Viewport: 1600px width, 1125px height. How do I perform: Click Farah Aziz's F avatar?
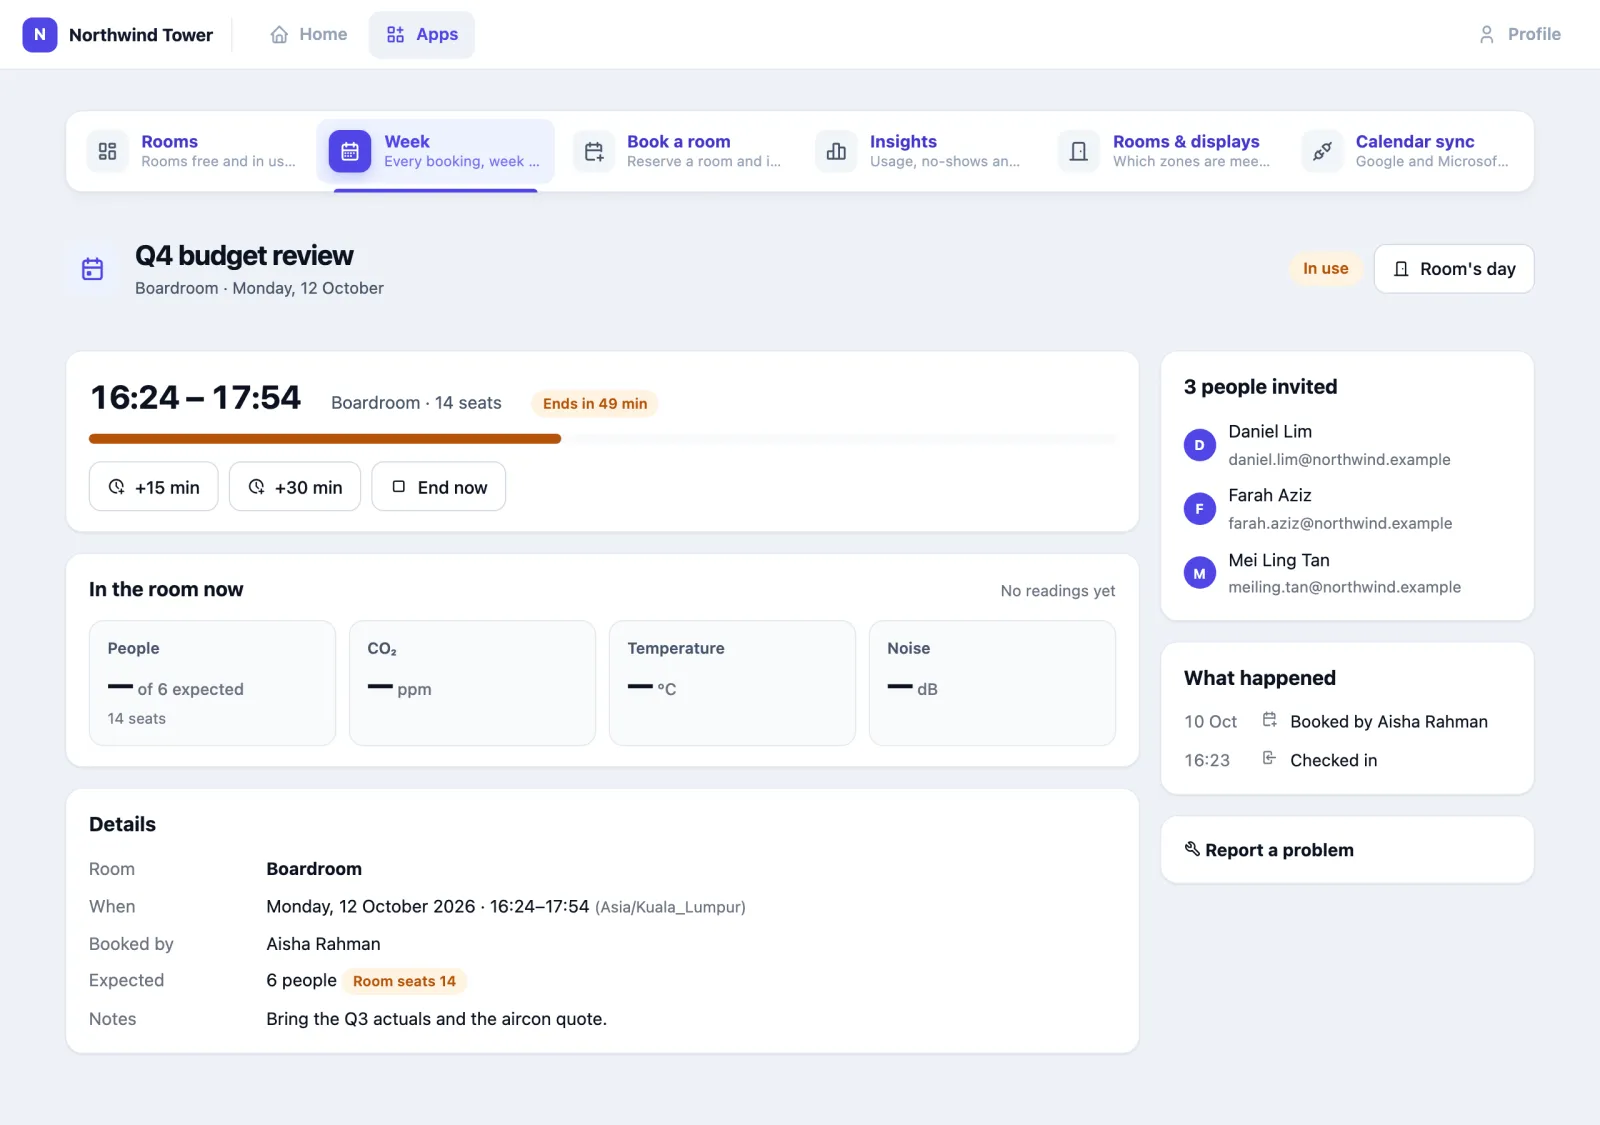pos(1200,509)
